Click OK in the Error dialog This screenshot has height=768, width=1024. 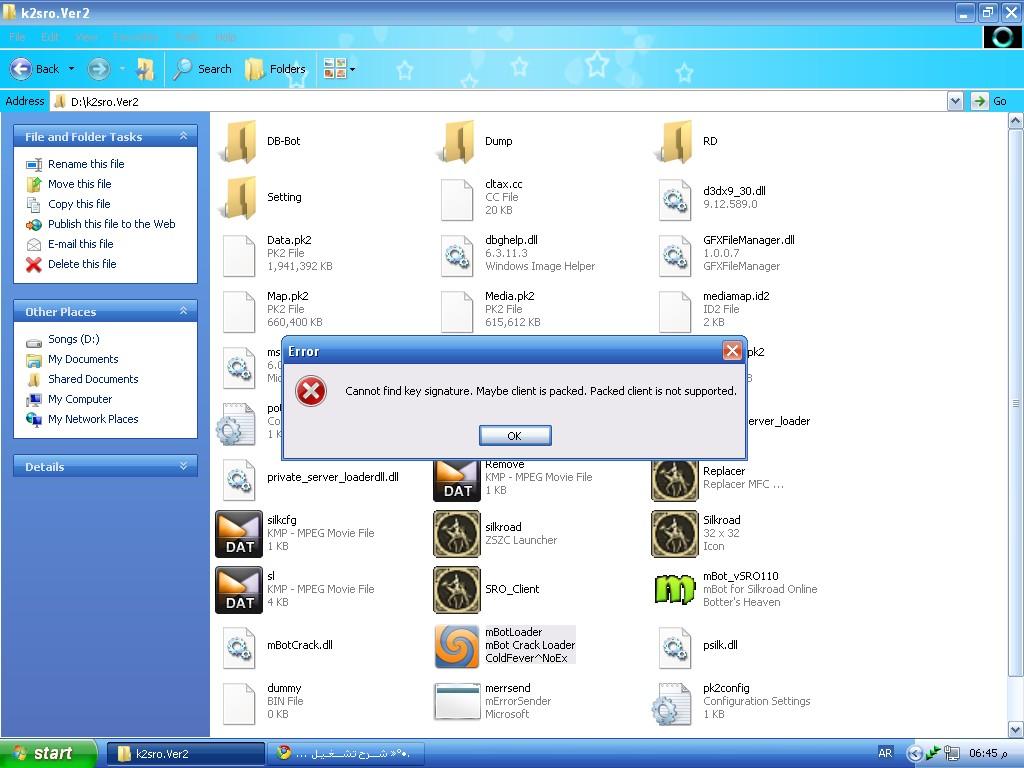pos(514,435)
